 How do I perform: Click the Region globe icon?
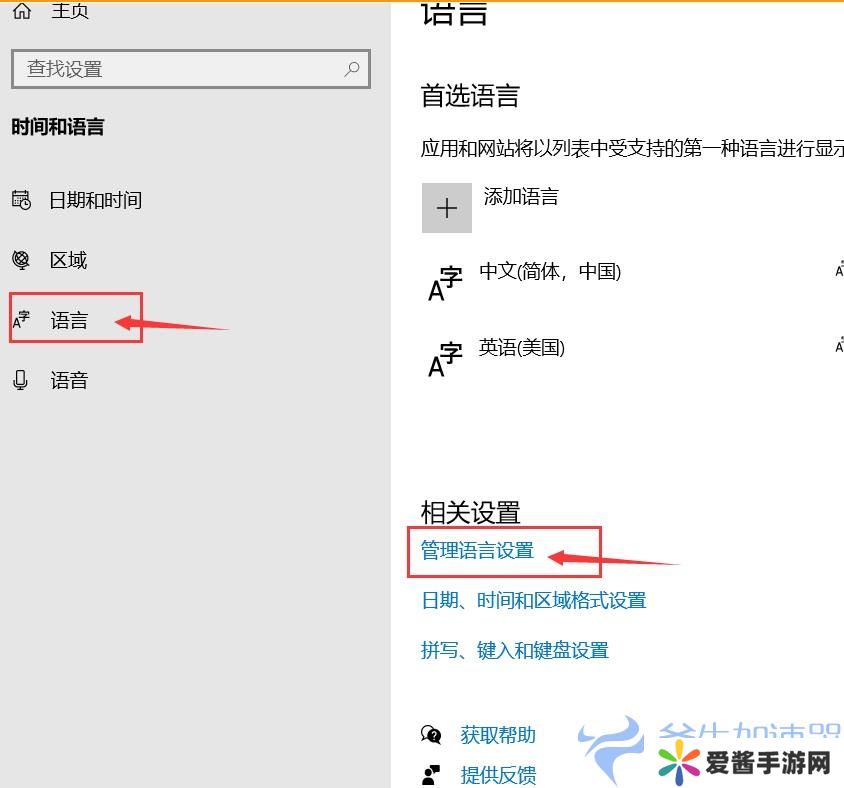click(x=21, y=260)
